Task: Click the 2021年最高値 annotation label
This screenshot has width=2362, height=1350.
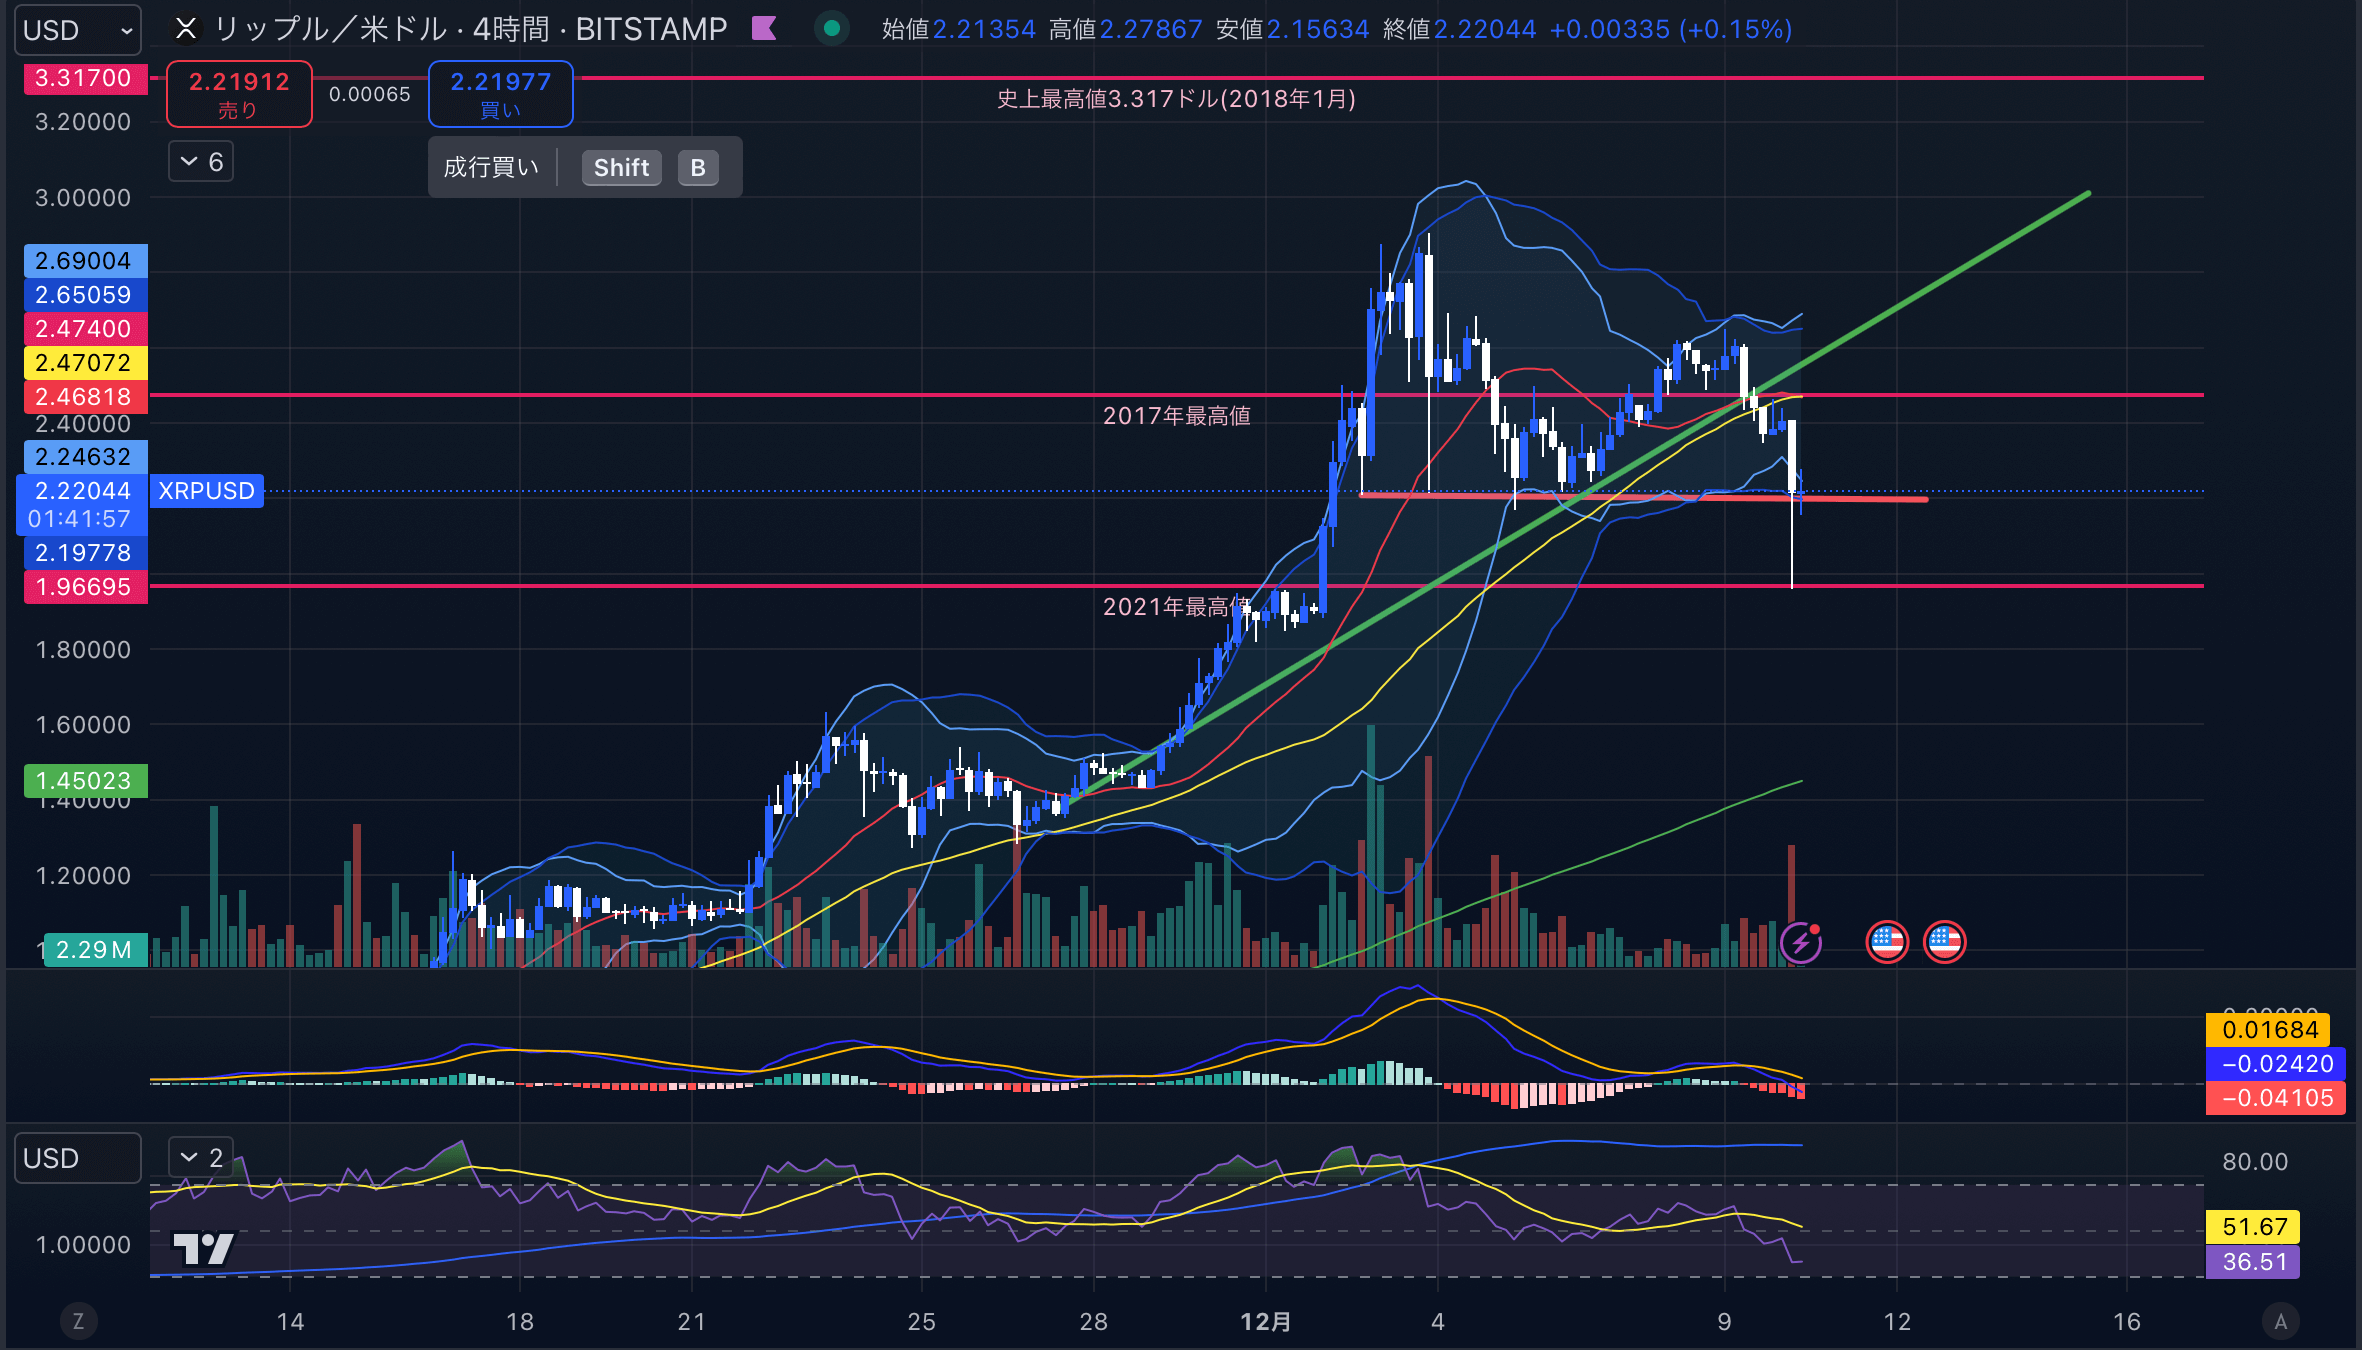Action: pyautogui.click(x=1176, y=607)
